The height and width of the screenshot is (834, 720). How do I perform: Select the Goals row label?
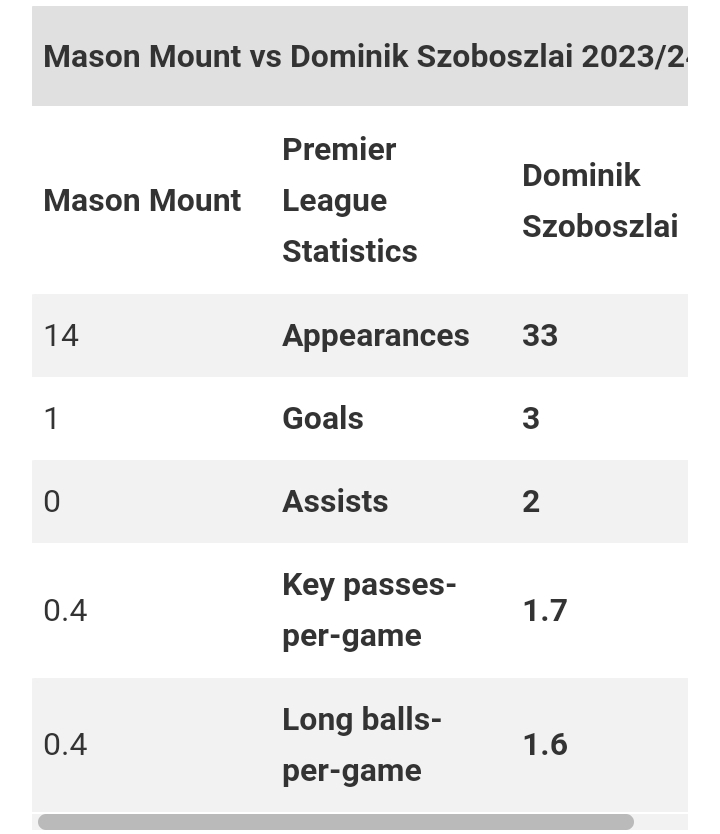click(323, 419)
